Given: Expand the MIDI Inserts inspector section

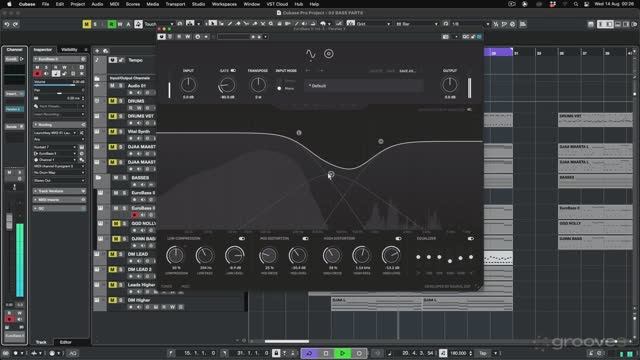Looking at the screenshot, I should pos(60,200).
